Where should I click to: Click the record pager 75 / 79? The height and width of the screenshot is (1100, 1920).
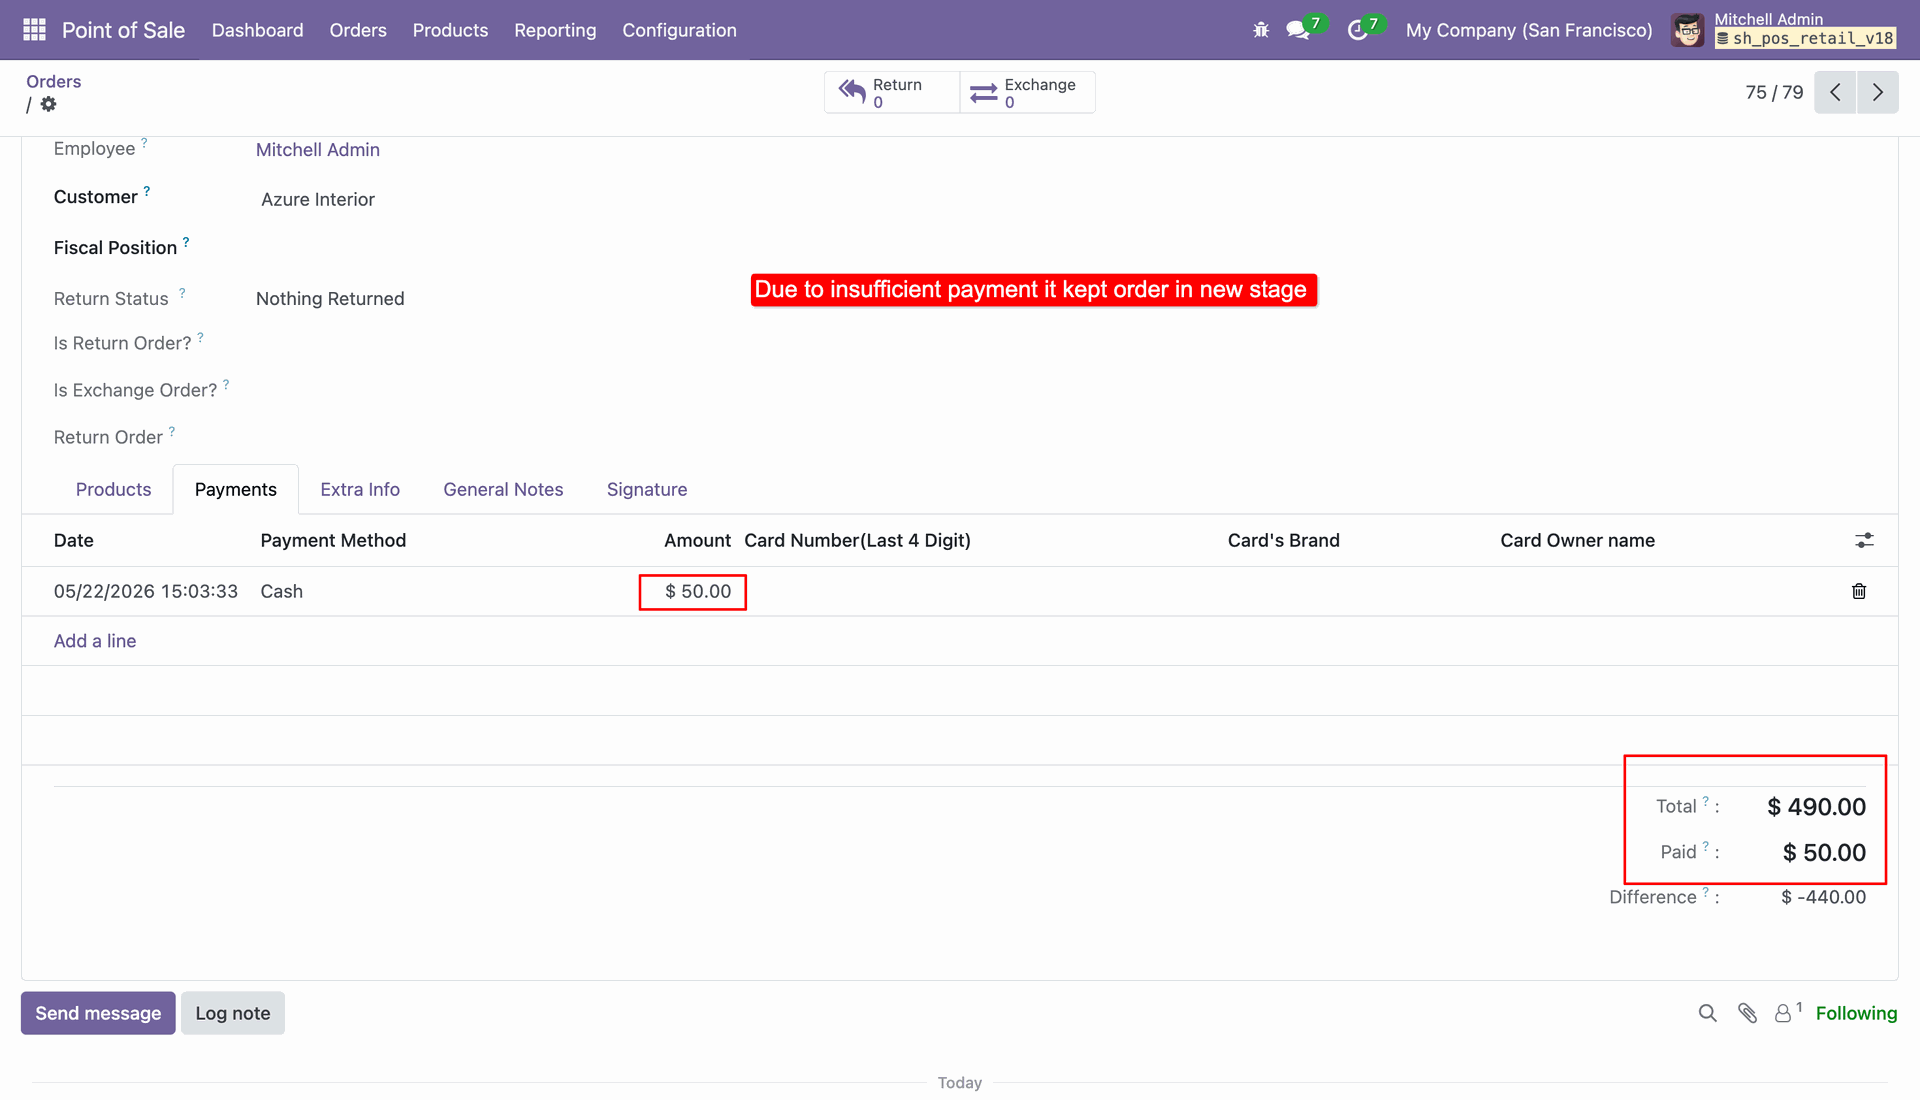click(x=1774, y=92)
